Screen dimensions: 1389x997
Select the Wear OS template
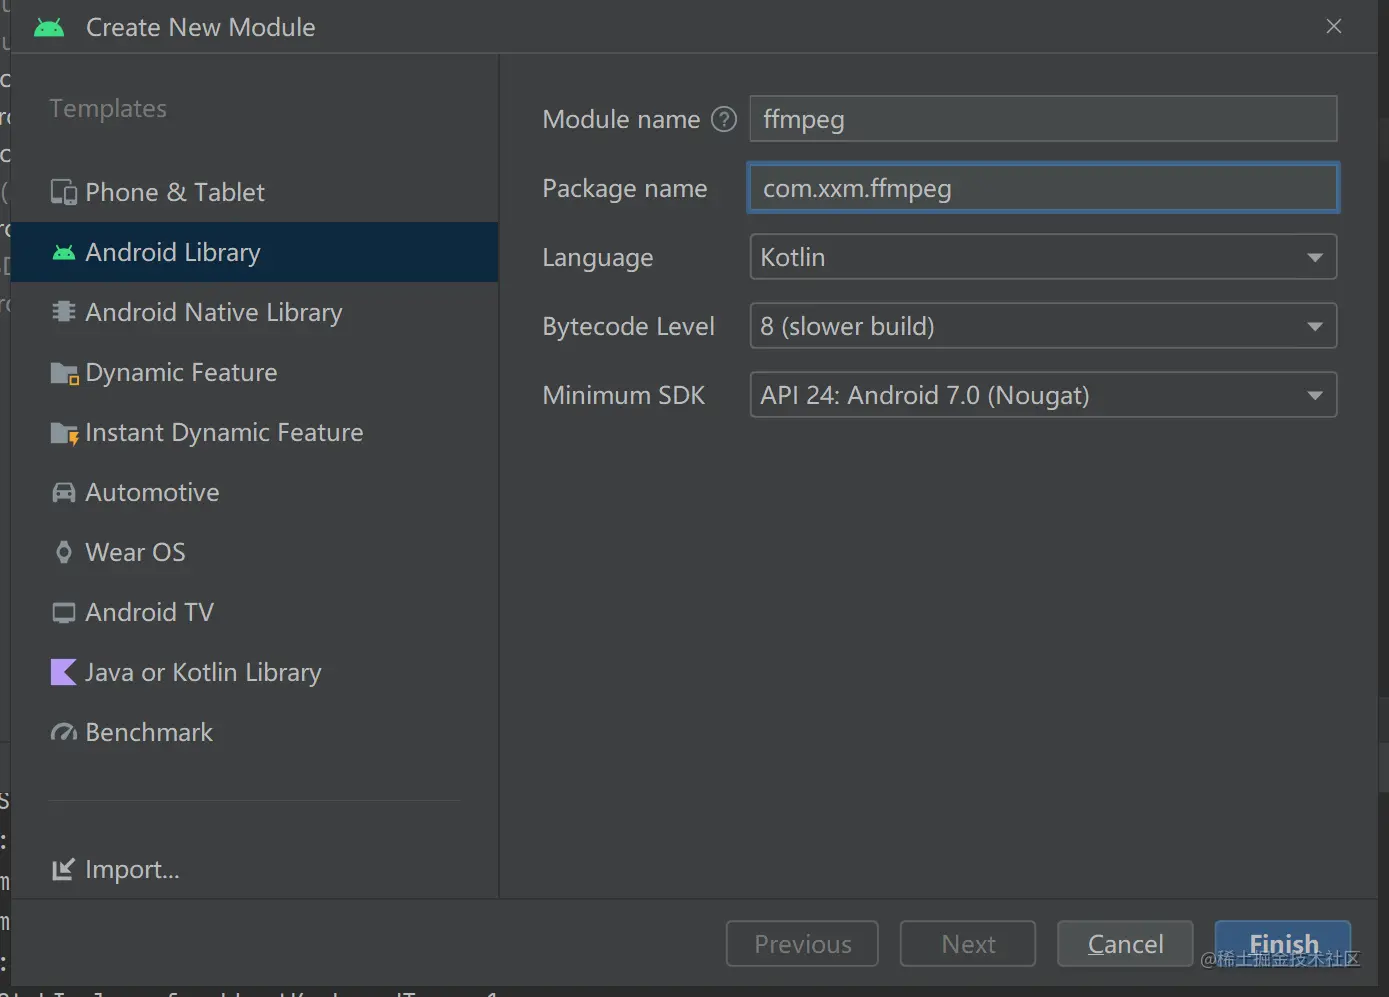(254, 552)
